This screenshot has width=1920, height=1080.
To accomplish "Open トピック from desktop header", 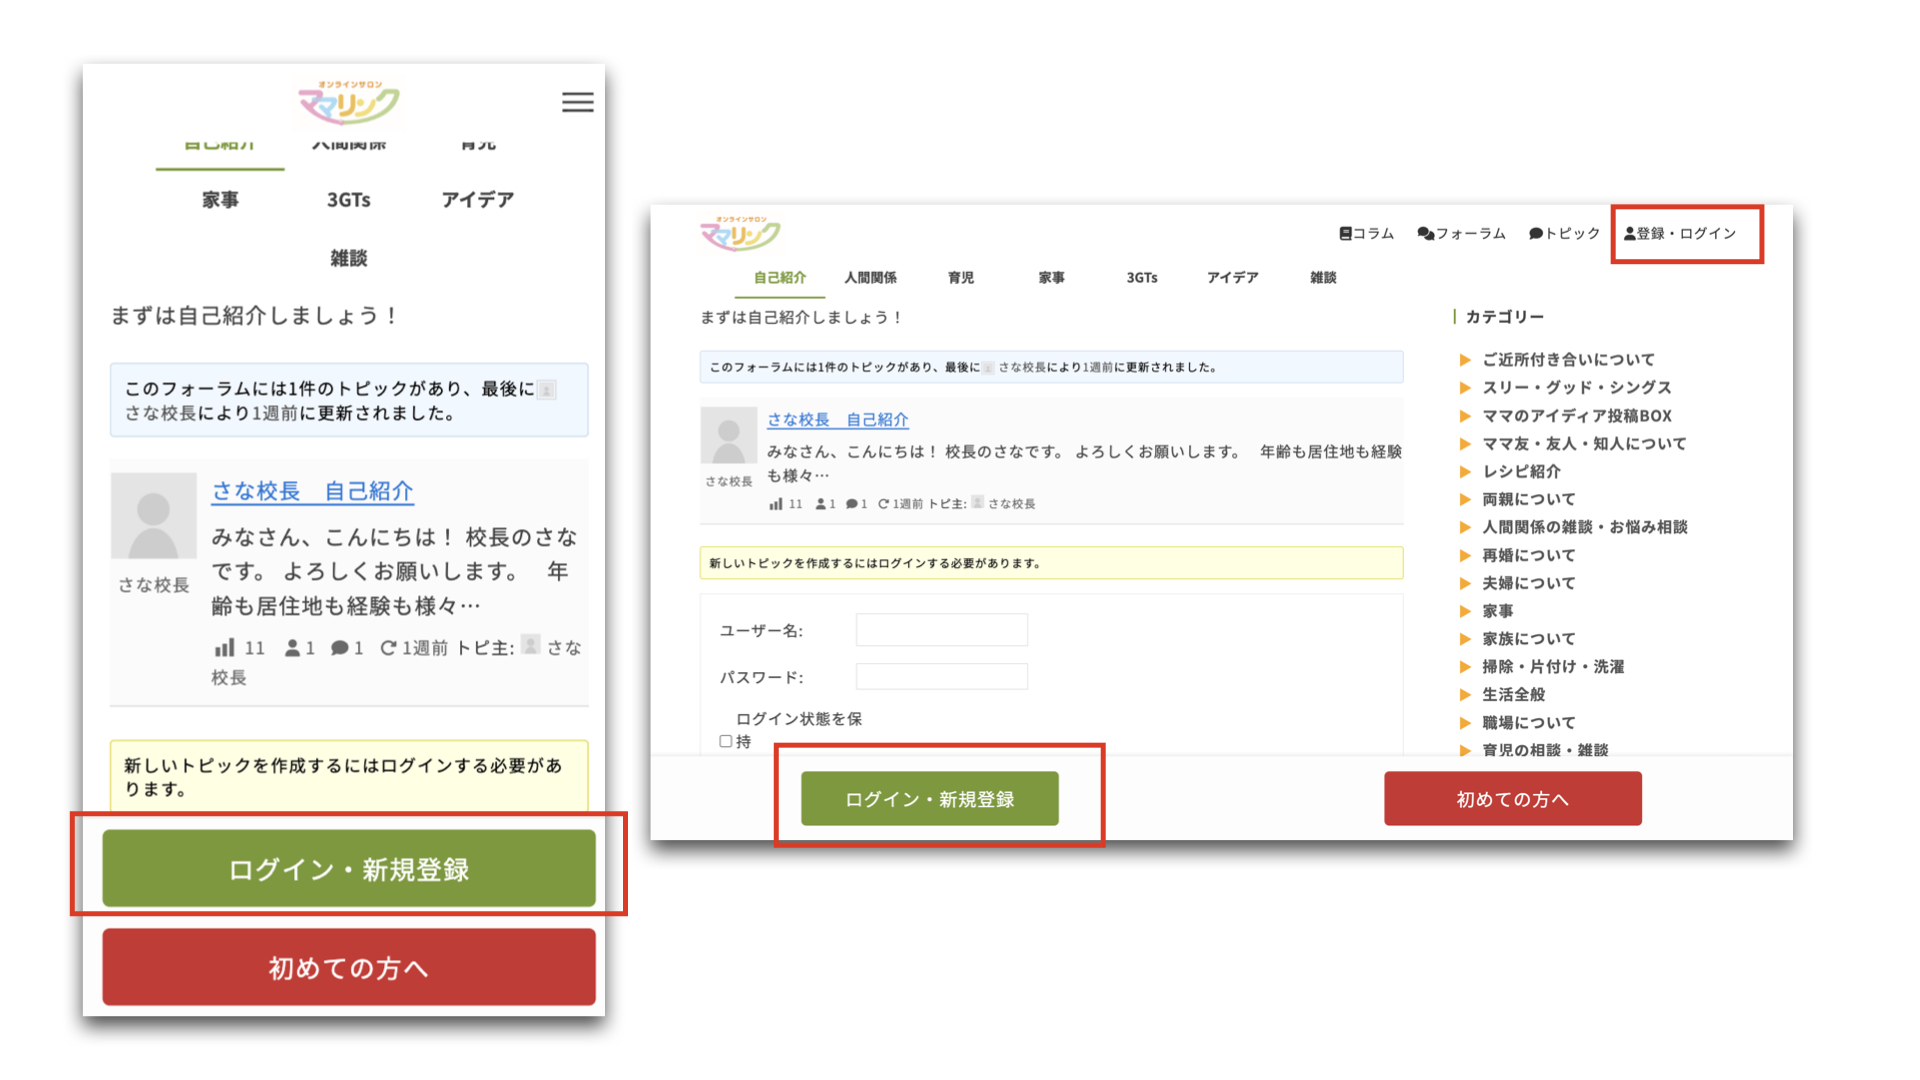I will point(1564,233).
